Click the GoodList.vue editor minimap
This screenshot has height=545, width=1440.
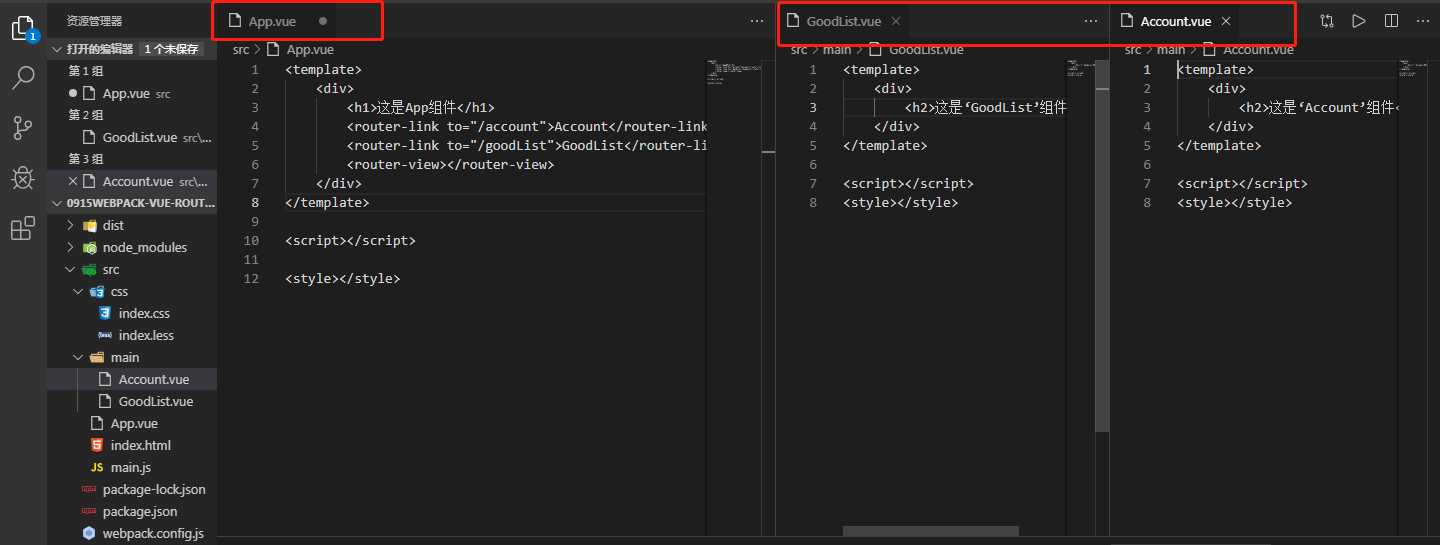pyautogui.click(x=1081, y=69)
